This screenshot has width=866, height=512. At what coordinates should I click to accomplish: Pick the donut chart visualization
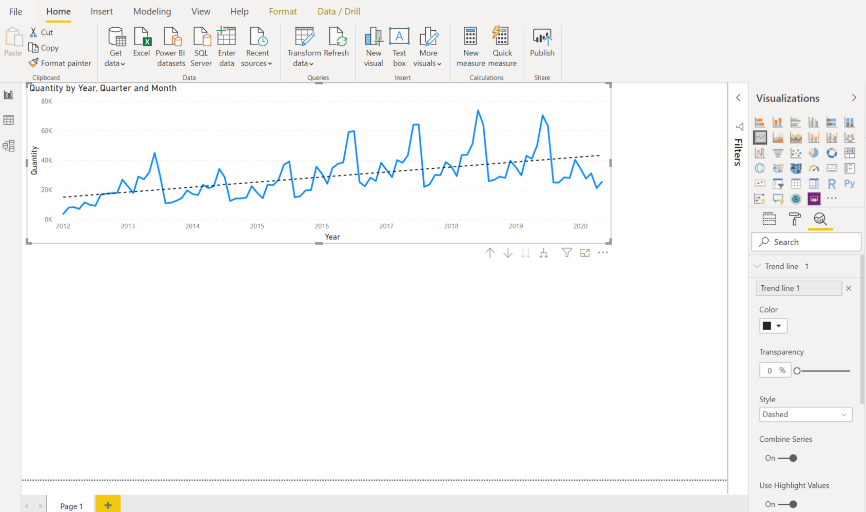(832, 153)
